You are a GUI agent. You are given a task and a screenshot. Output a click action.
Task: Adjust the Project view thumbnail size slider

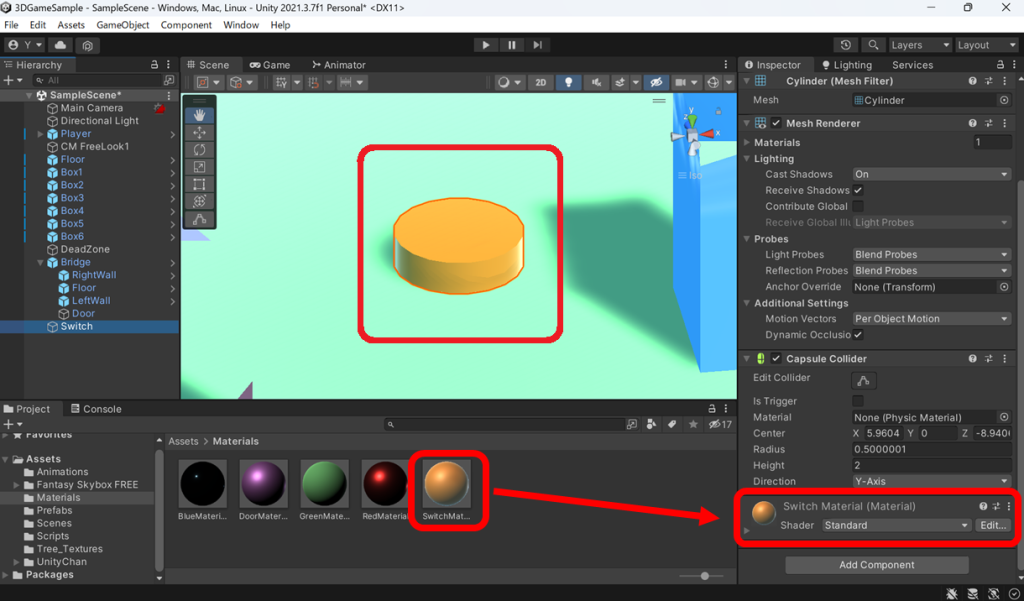(703, 574)
